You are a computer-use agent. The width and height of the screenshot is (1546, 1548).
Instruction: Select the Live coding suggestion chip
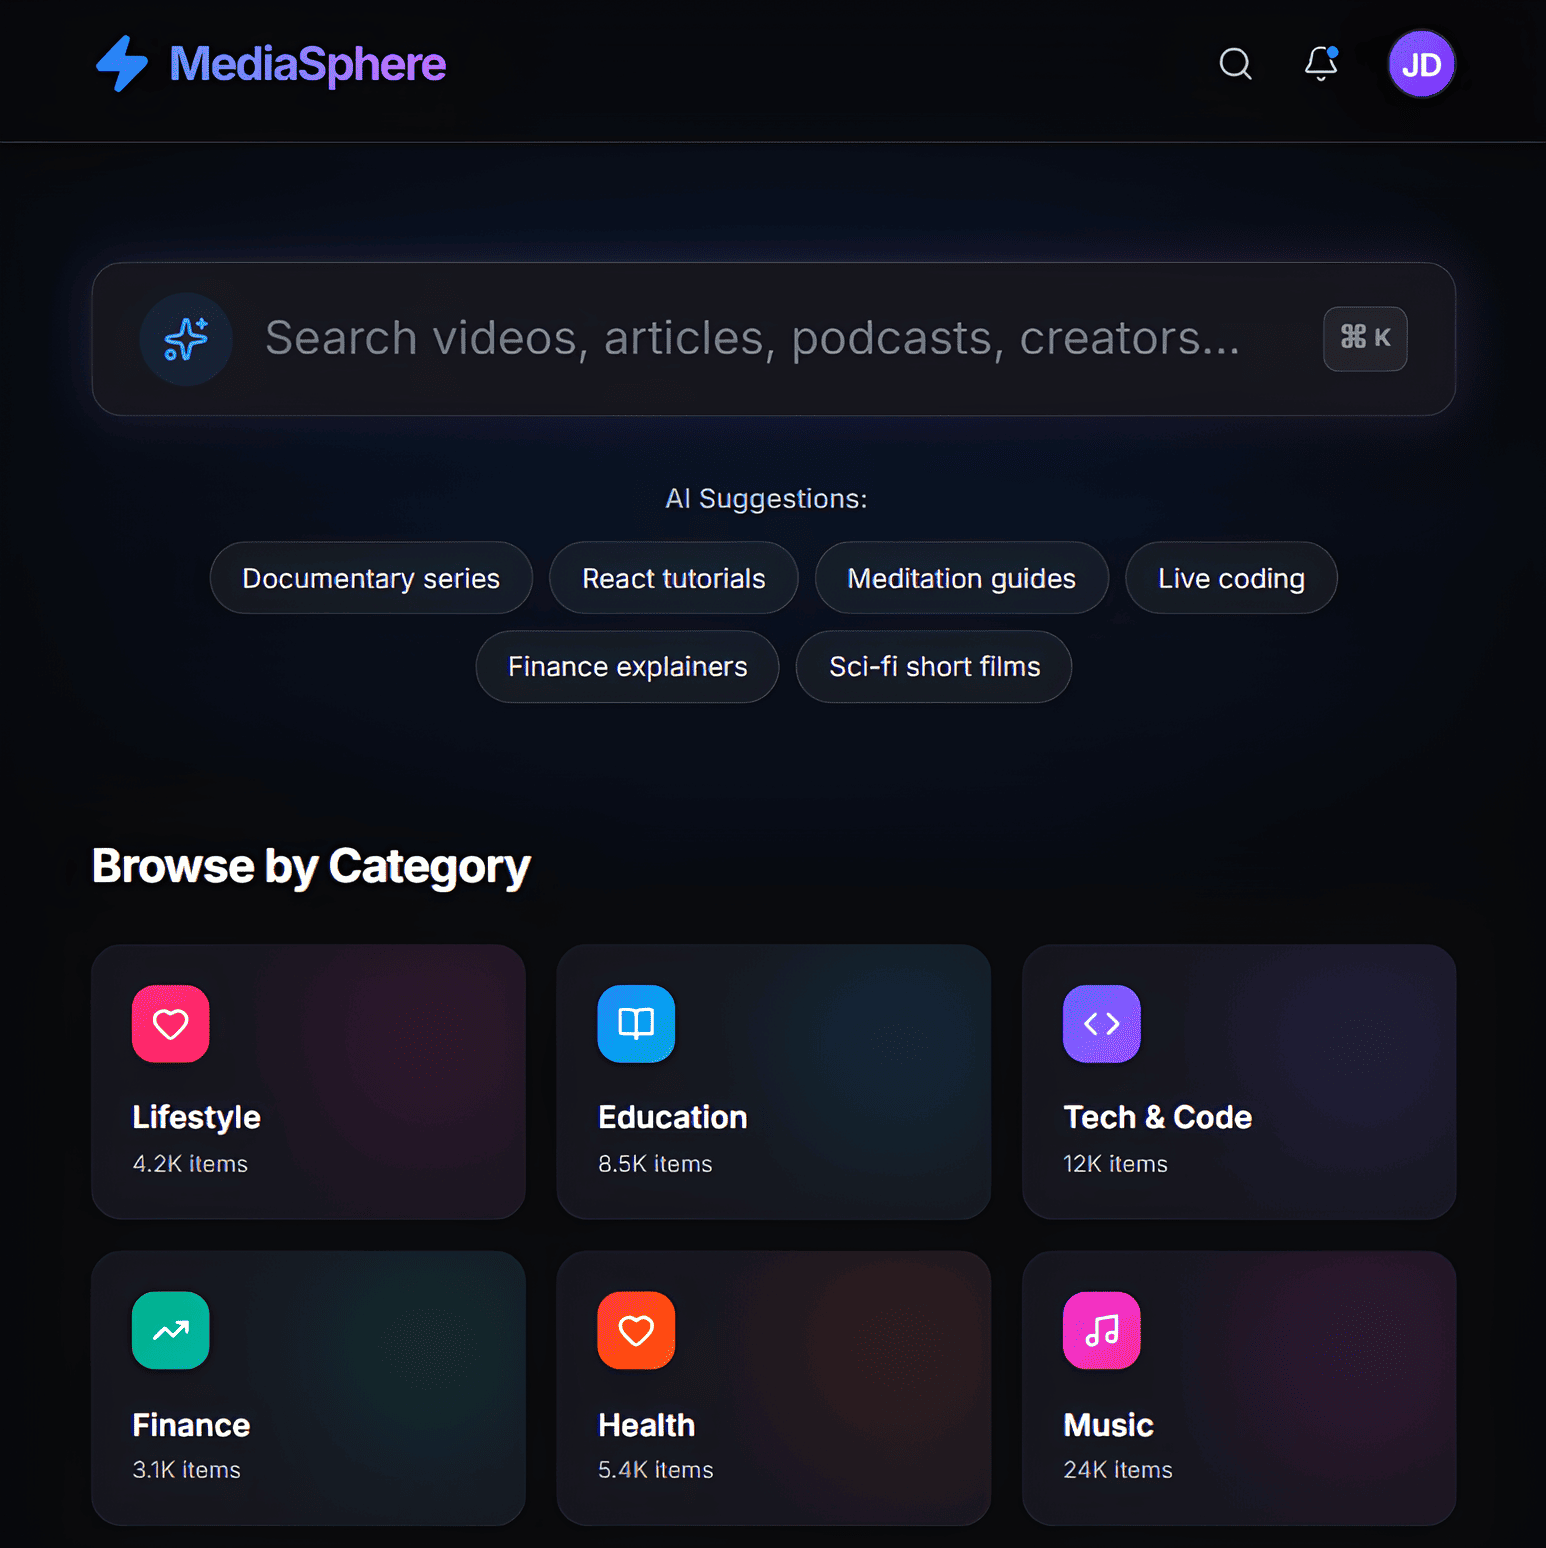click(x=1230, y=578)
